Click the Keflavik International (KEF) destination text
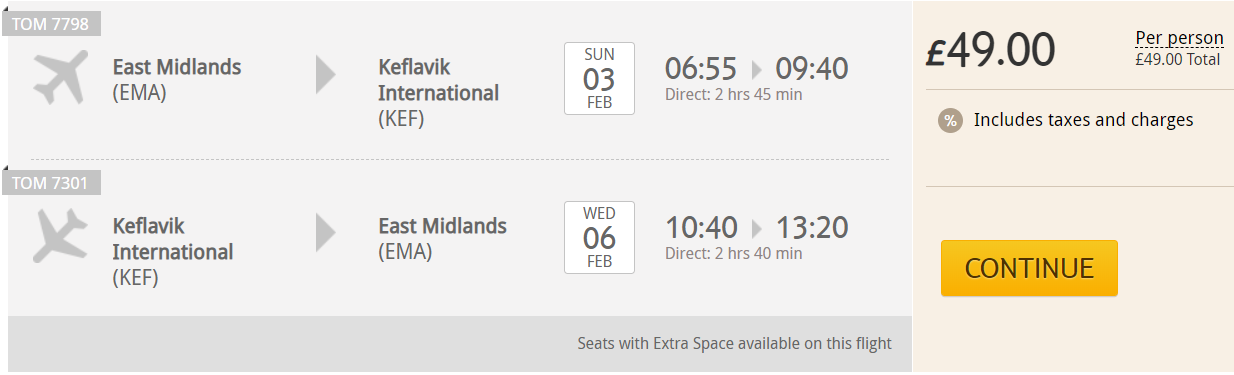 [438, 93]
